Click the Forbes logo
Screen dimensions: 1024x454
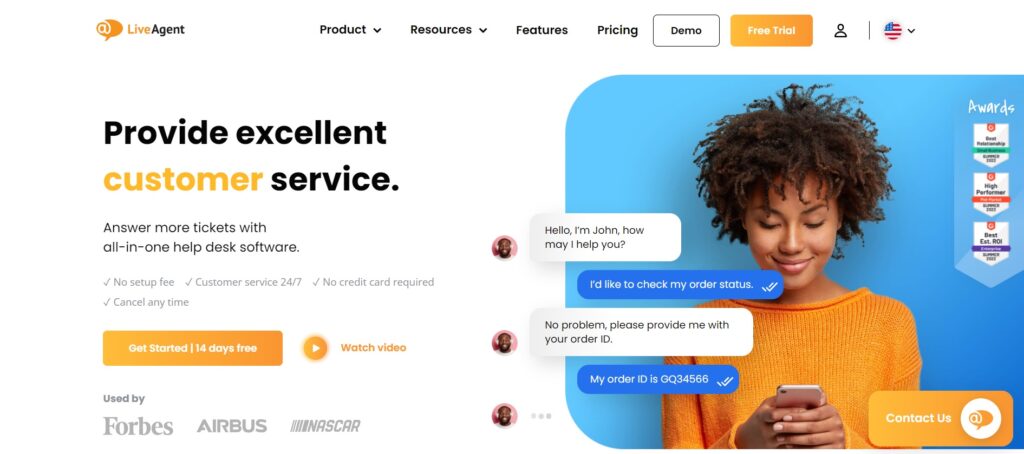(x=138, y=427)
